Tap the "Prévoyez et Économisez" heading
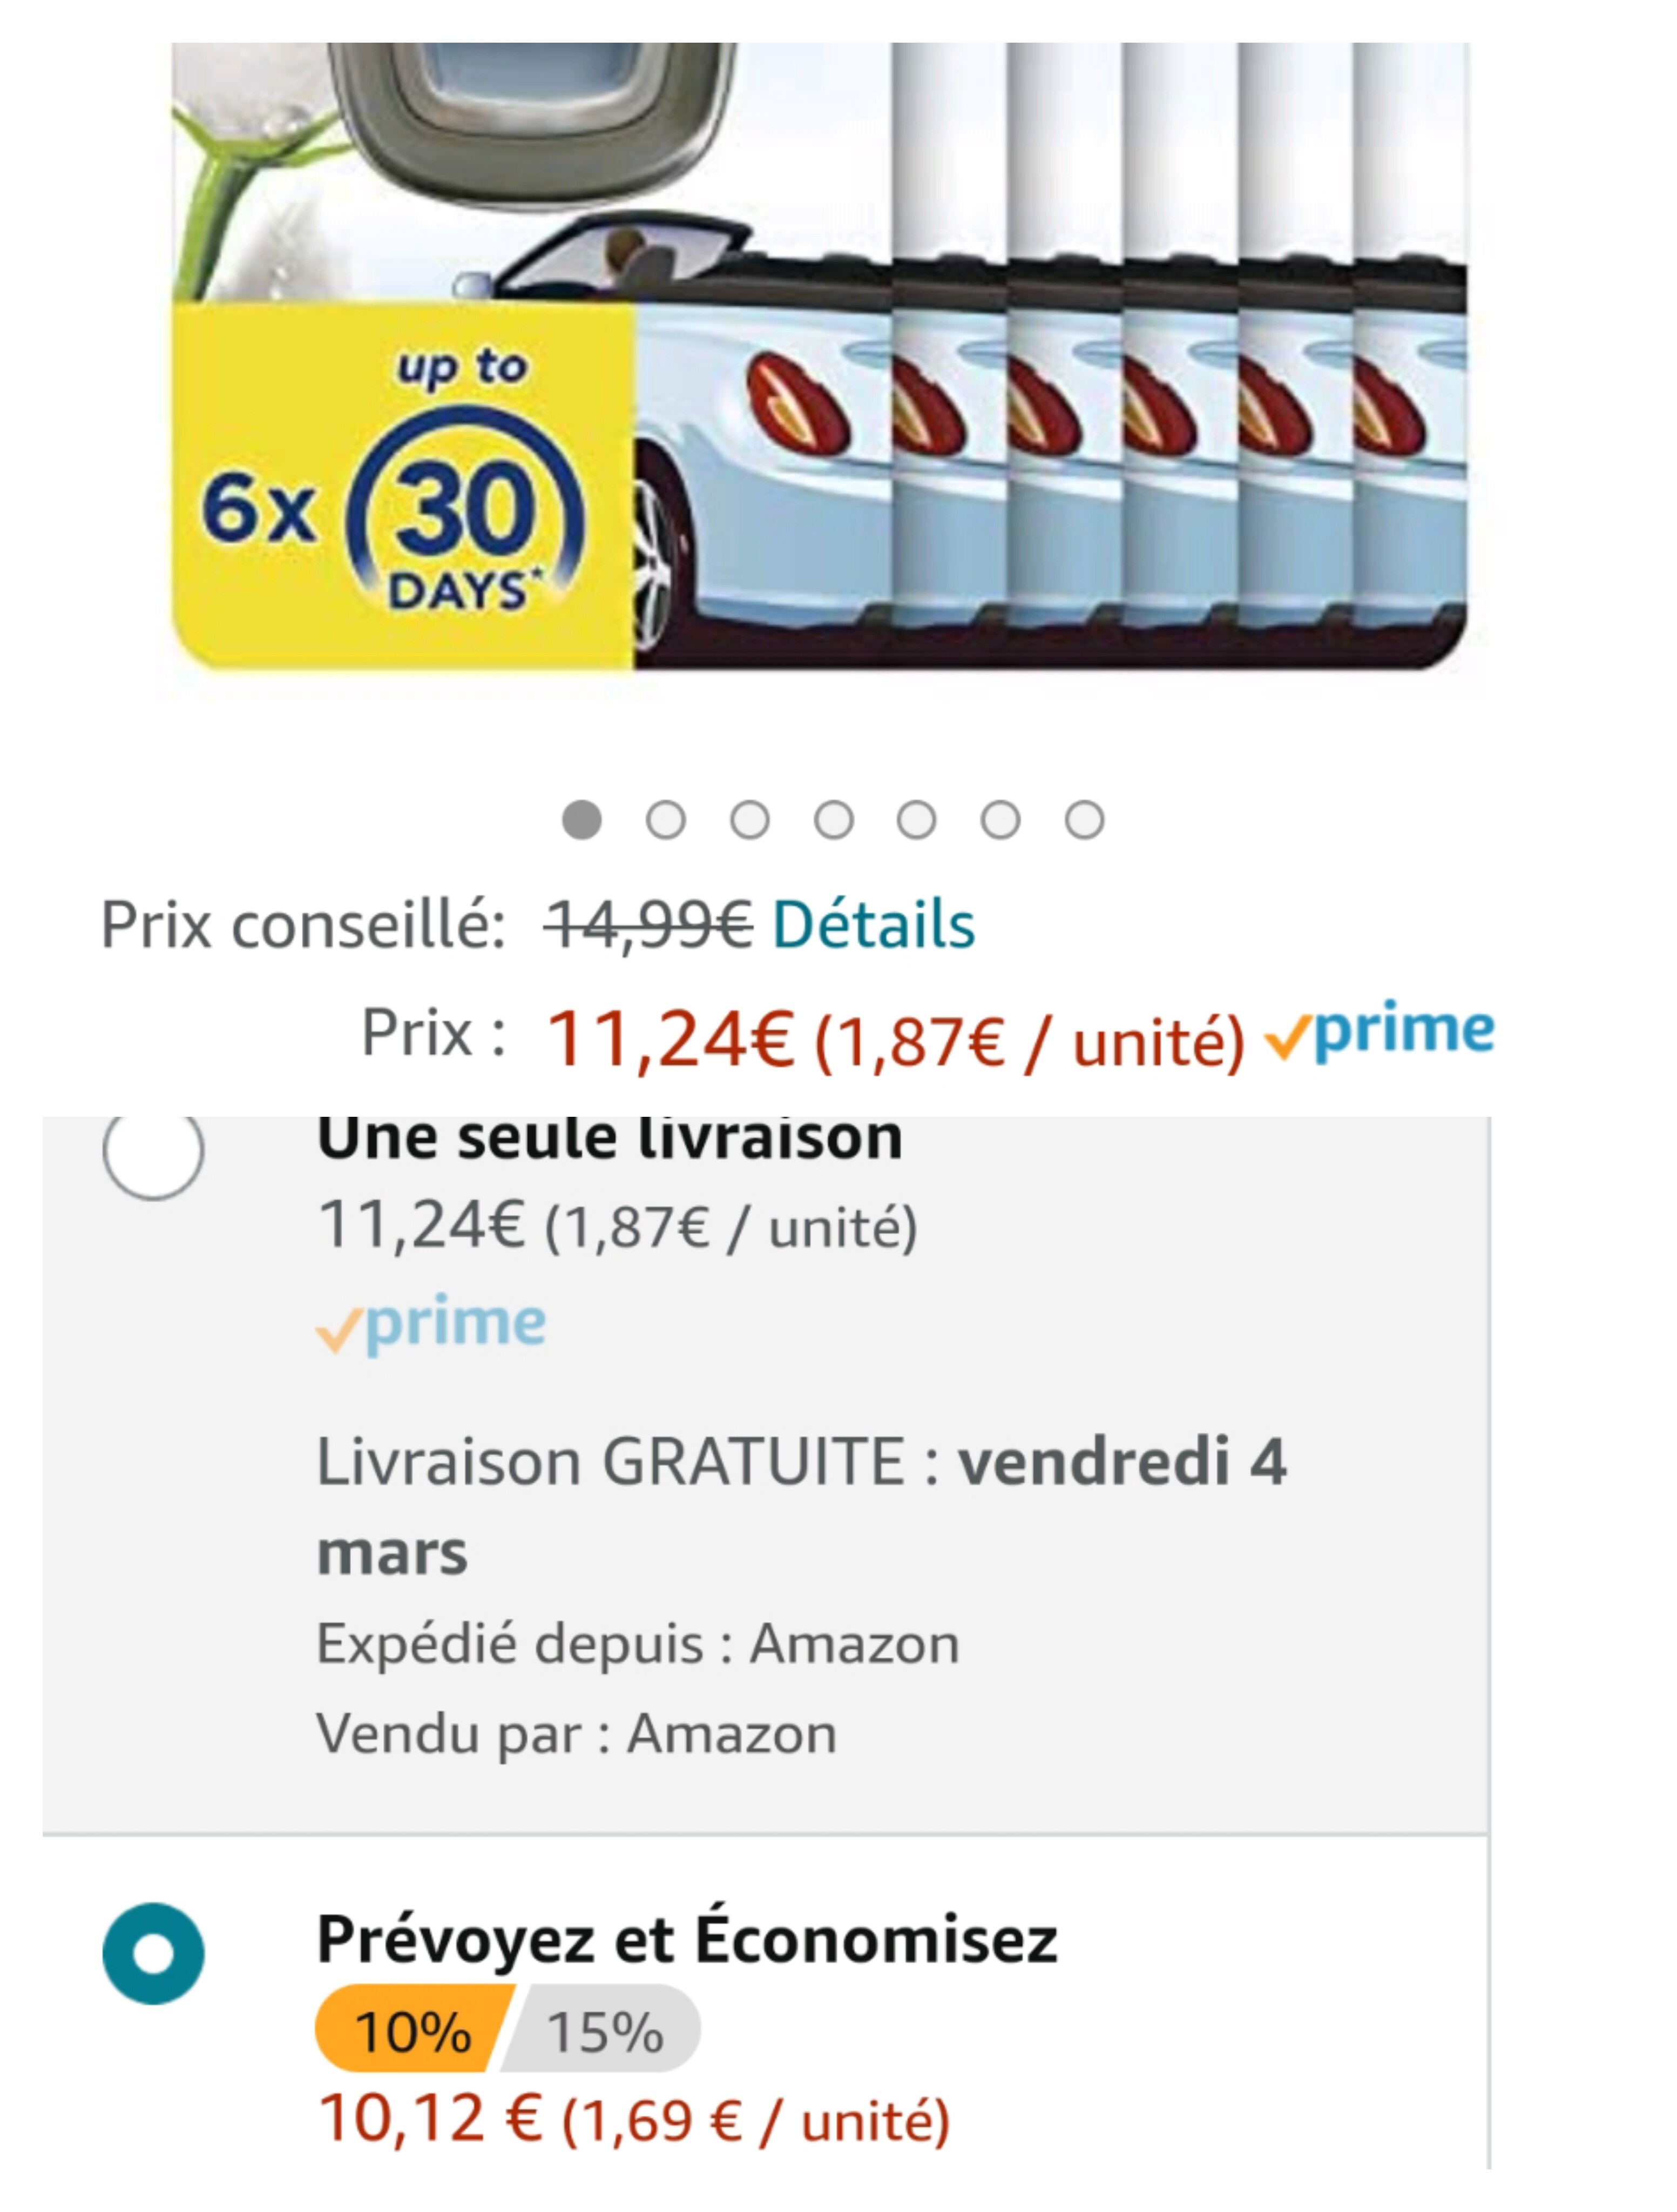 point(687,1940)
